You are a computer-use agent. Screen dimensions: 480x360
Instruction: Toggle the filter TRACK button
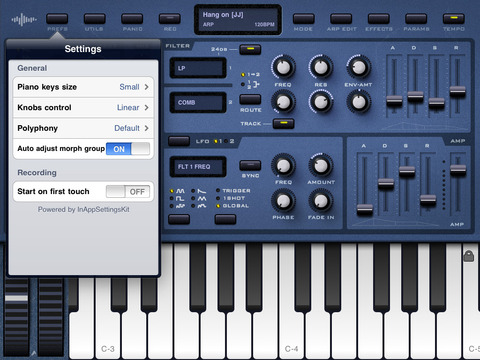point(283,123)
